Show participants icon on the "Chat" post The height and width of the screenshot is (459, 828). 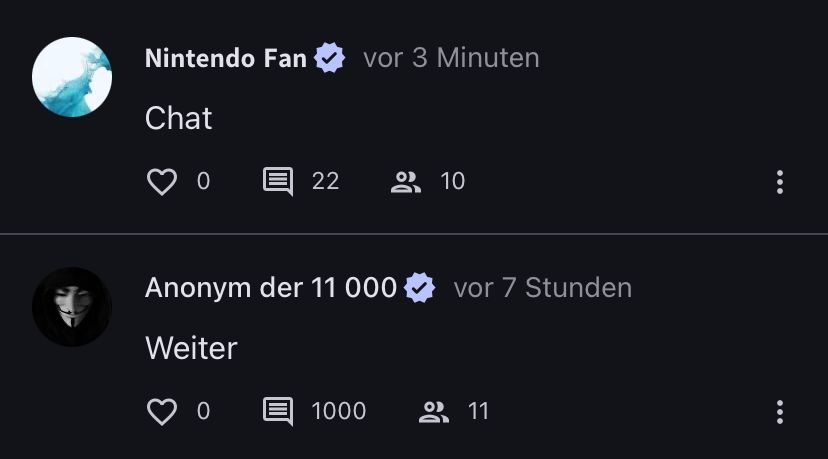coord(406,182)
